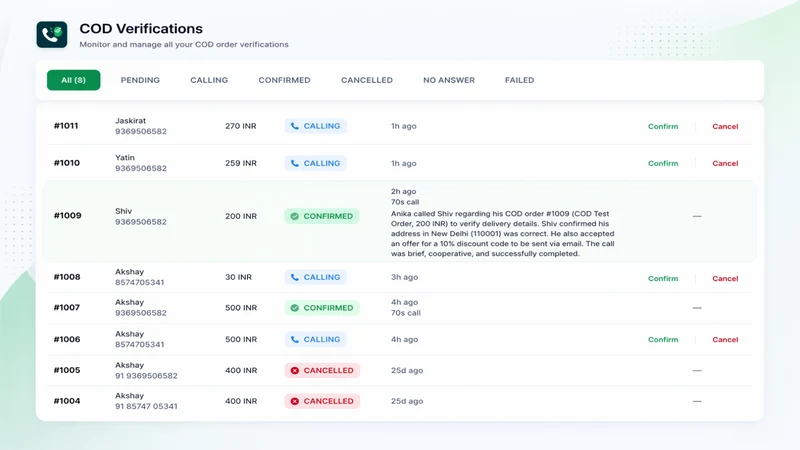
Task: View the FAILED tab
Action: (519, 80)
